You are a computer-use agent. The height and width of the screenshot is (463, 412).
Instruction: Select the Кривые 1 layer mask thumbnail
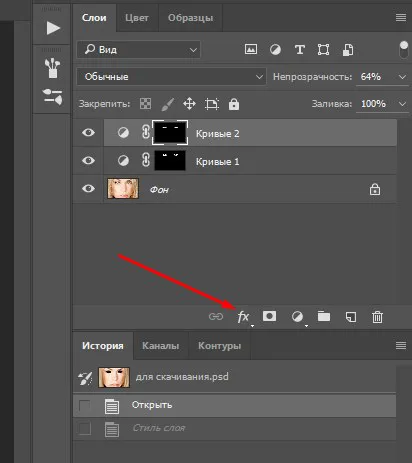coord(170,160)
